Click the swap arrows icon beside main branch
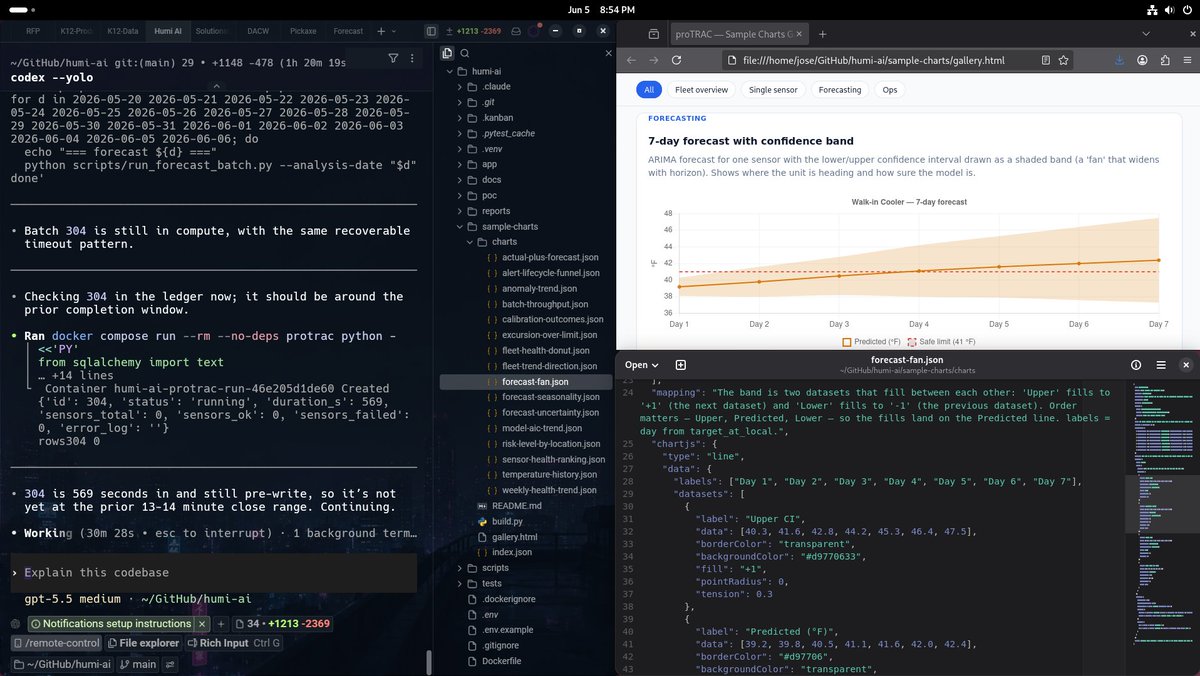1200x676 pixels. coord(170,664)
